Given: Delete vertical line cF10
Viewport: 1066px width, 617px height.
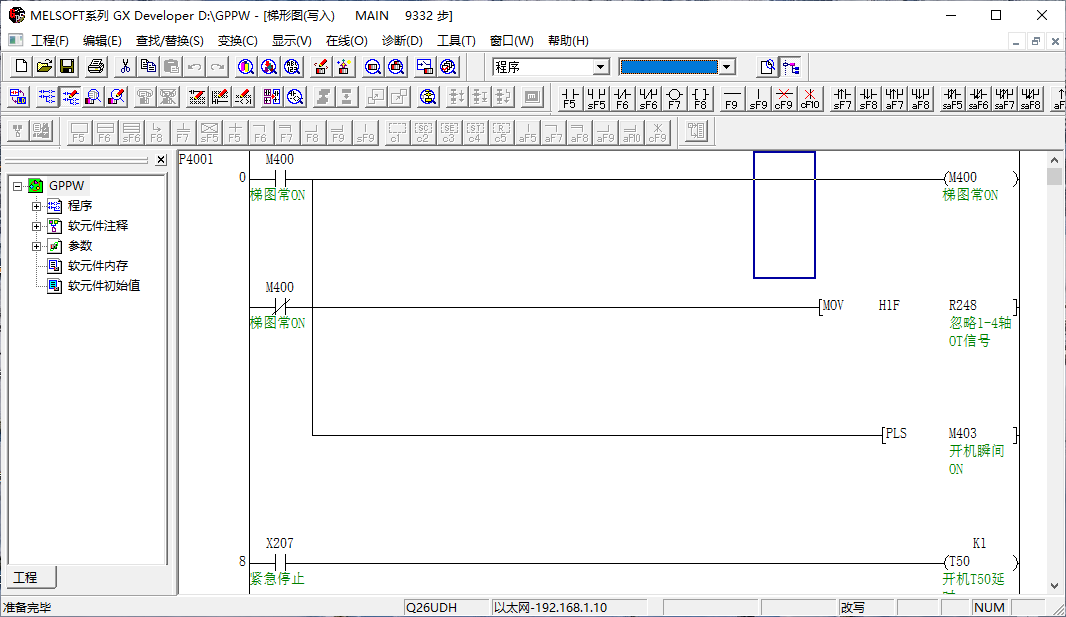Looking at the screenshot, I should pyautogui.click(x=810, y=98).
